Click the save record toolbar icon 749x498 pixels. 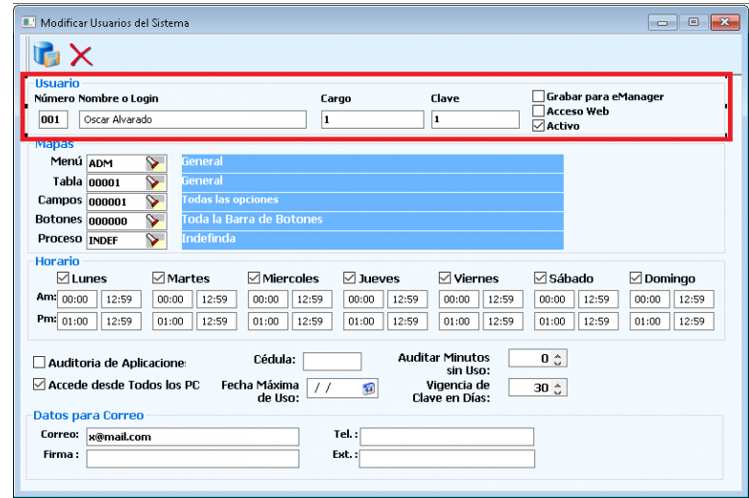tap(46, 54)
